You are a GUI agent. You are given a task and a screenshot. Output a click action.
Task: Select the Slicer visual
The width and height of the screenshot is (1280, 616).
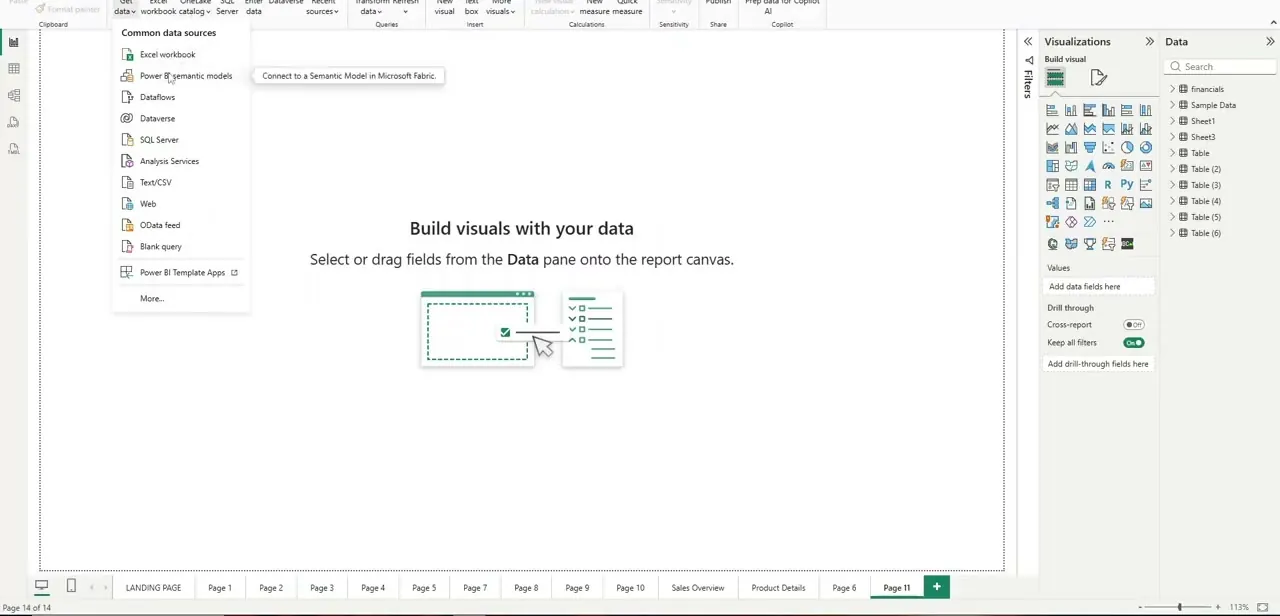pyautogui.click(x=1052, y=185)
